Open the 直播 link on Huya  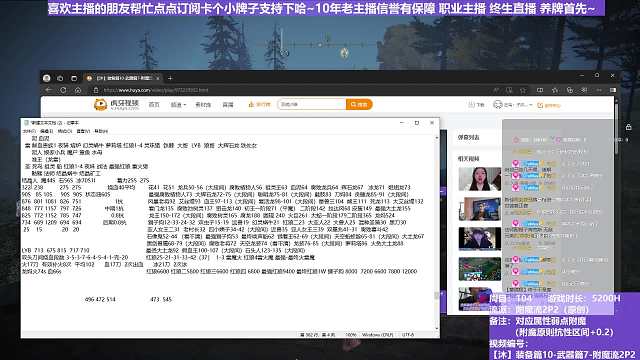[228, 105]
